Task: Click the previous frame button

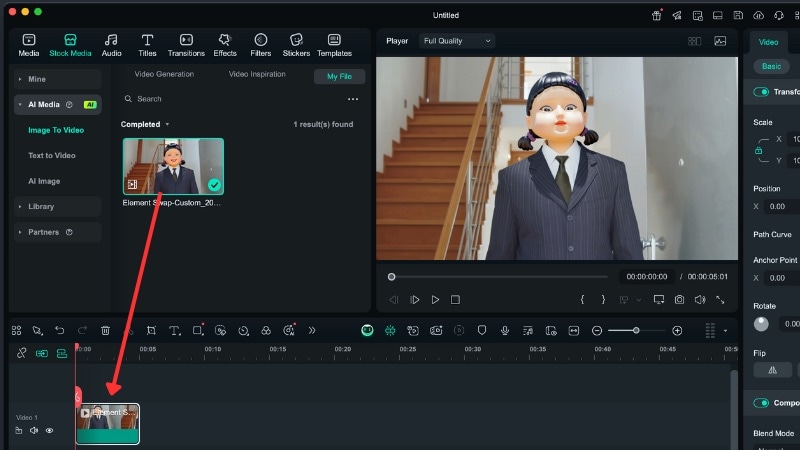Action: click(393, 300)
